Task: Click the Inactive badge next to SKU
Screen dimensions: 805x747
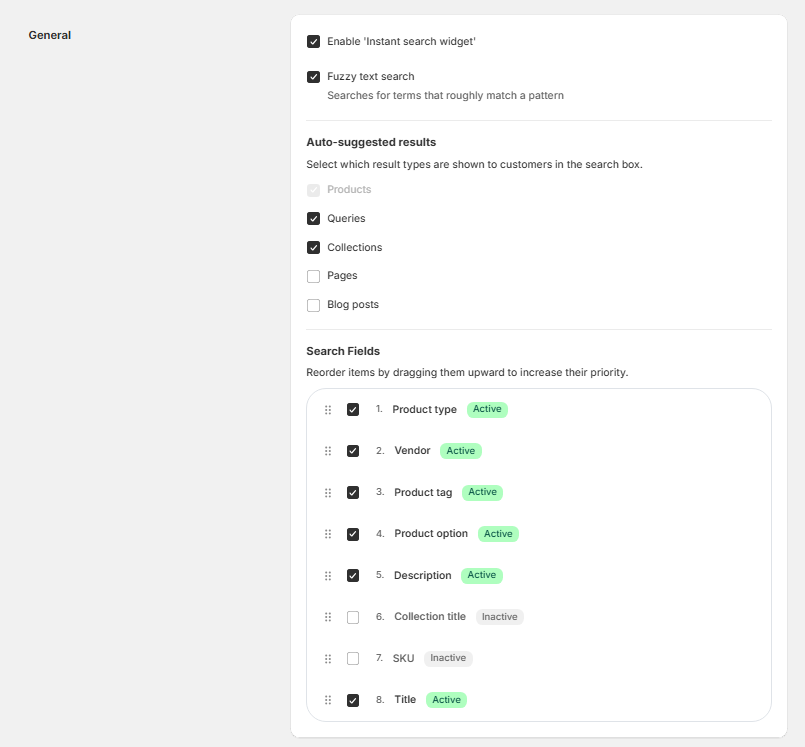Action: pos(448,658)
